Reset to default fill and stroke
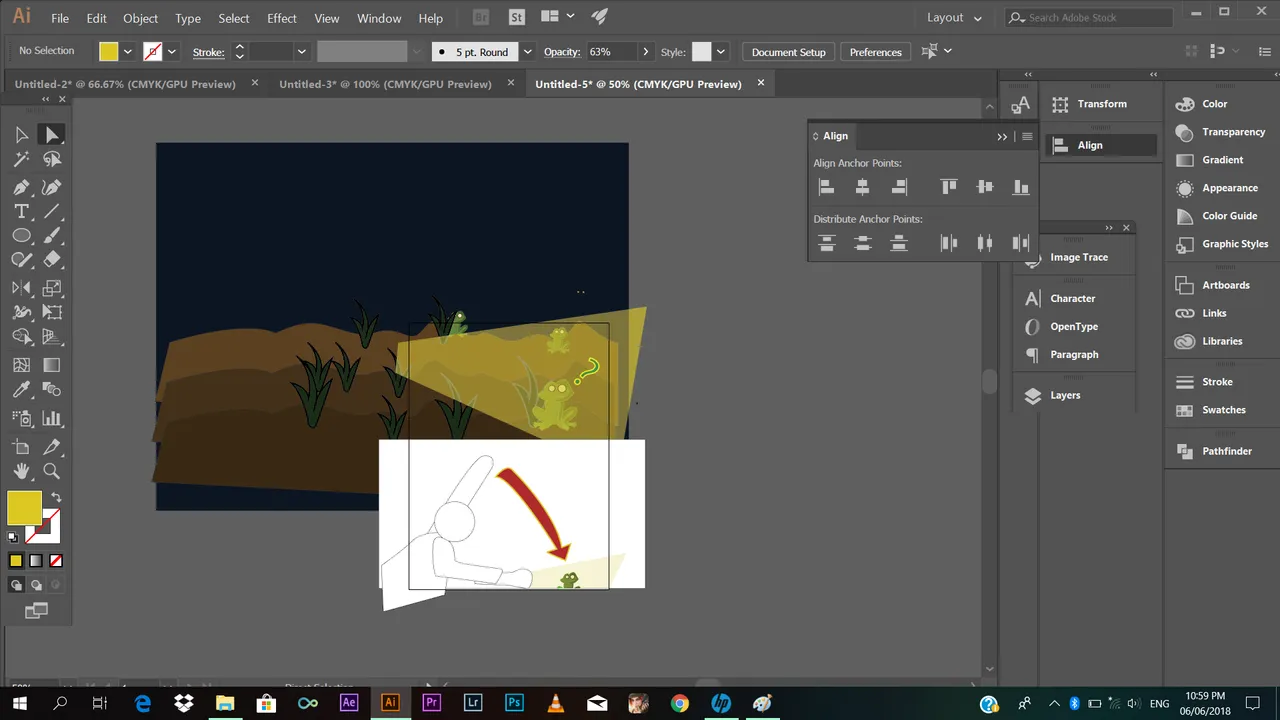 13,537
